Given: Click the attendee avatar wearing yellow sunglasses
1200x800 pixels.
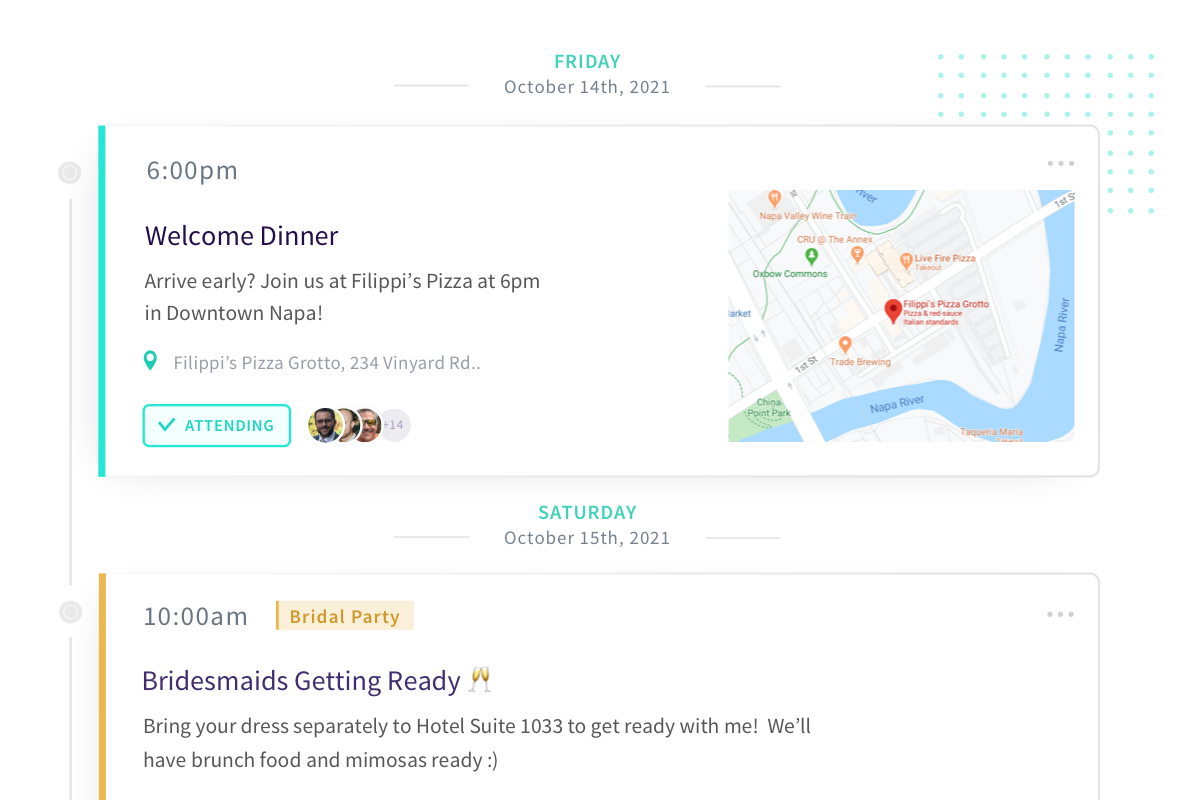Looking at the screenshot, I should [x=369, y=425].
